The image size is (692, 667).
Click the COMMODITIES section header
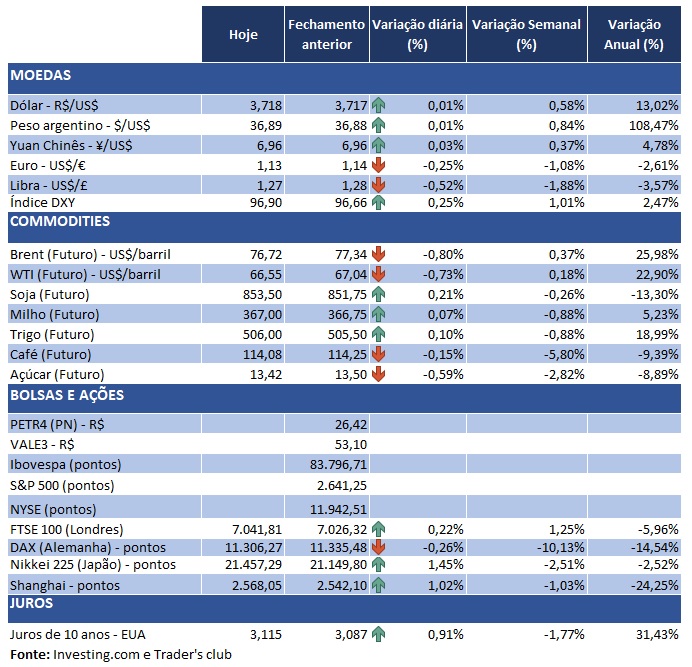coord(59,222)
